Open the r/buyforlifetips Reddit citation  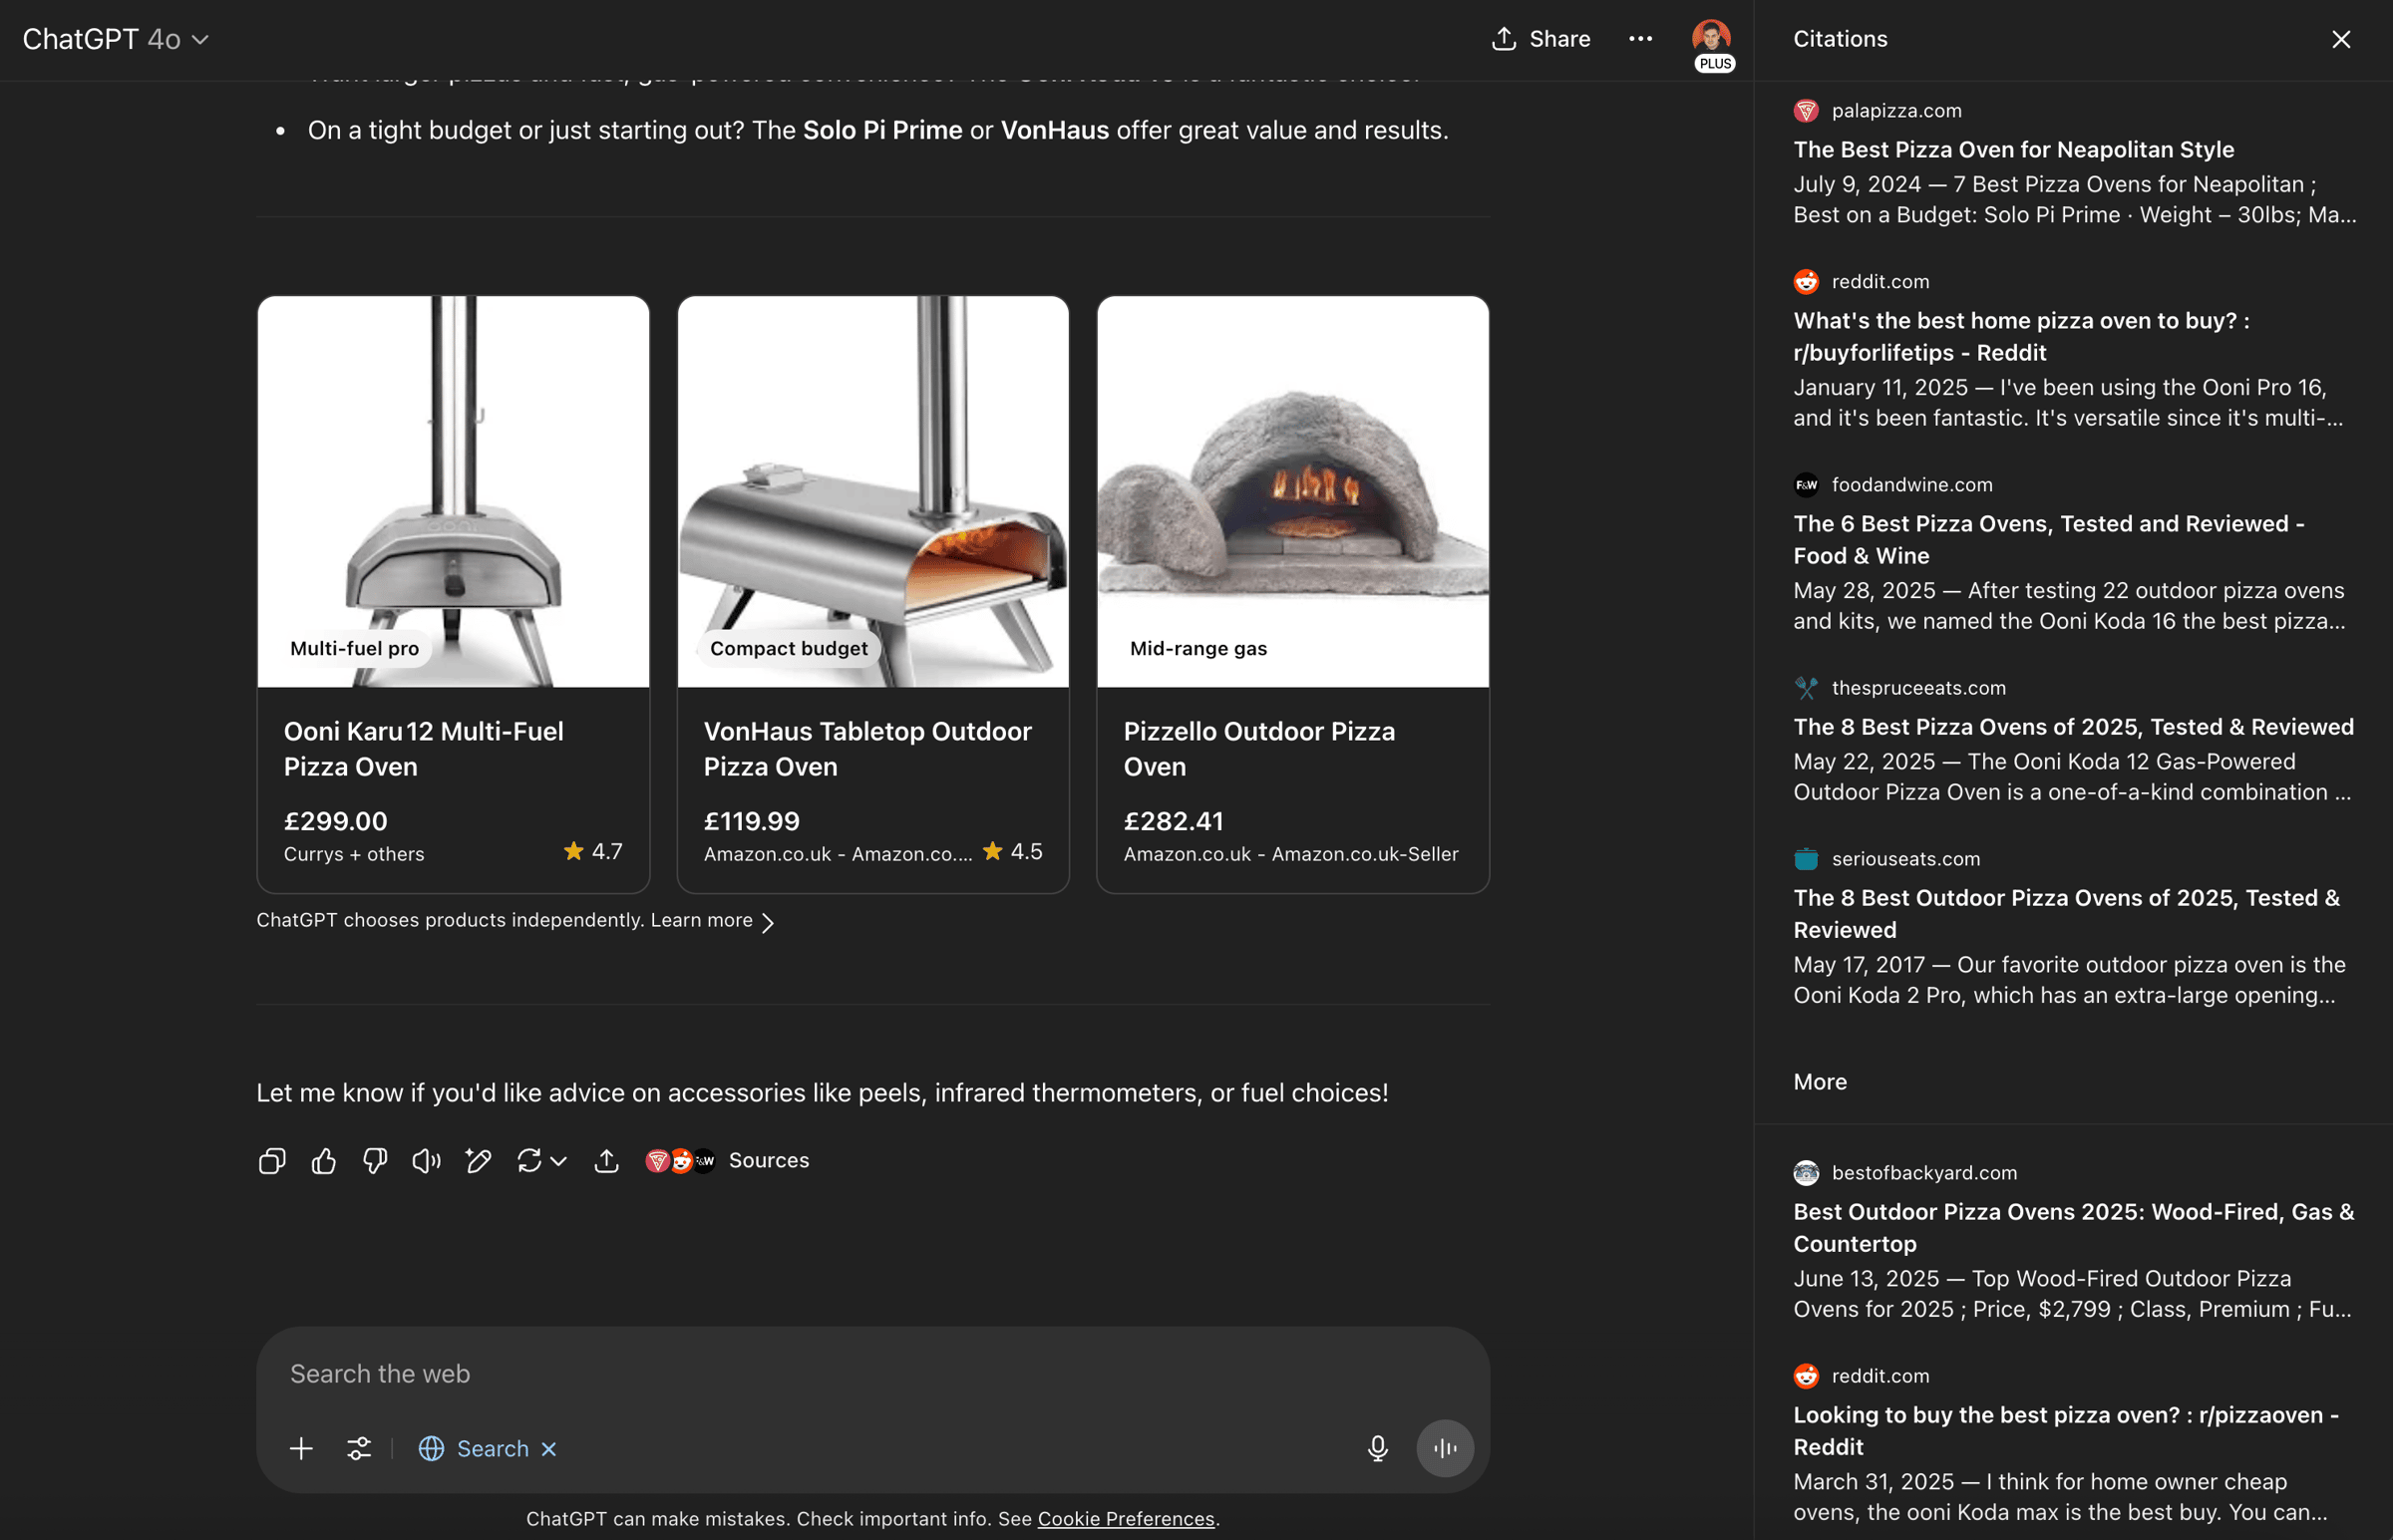(2021, 336)
